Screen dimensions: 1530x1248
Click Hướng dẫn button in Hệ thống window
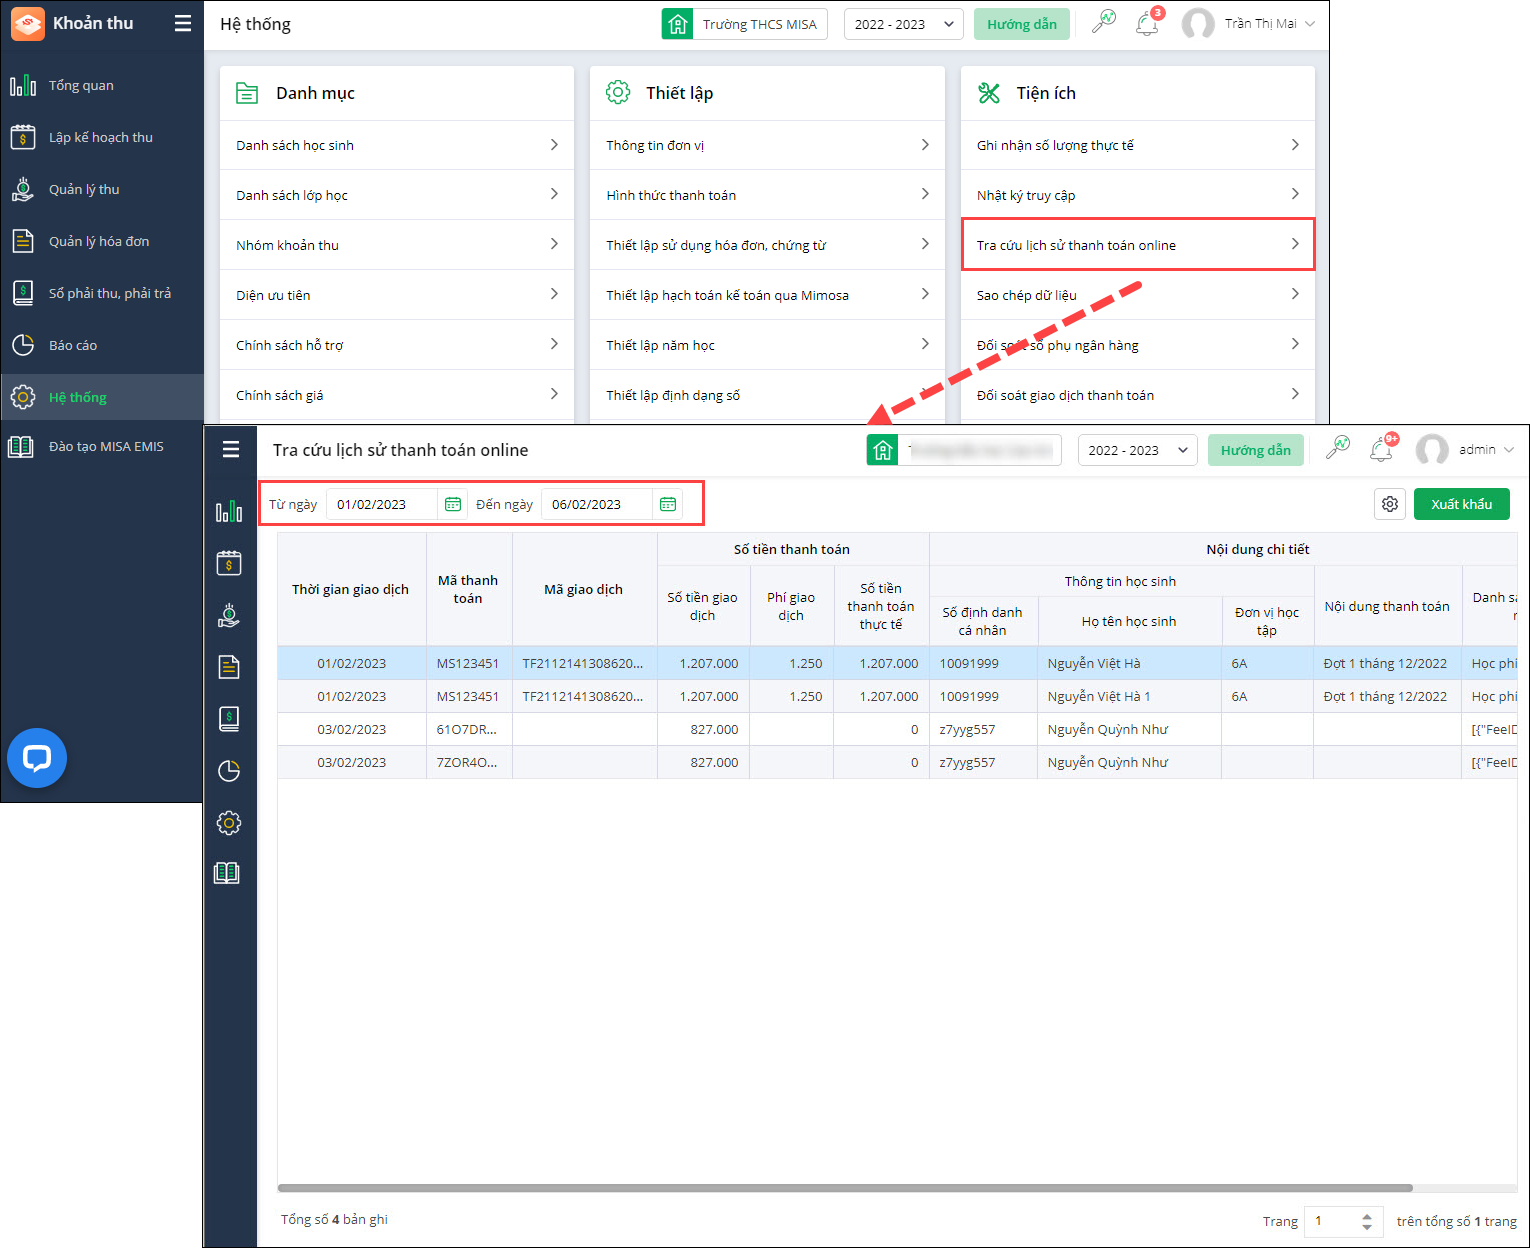pos(1022,24)
